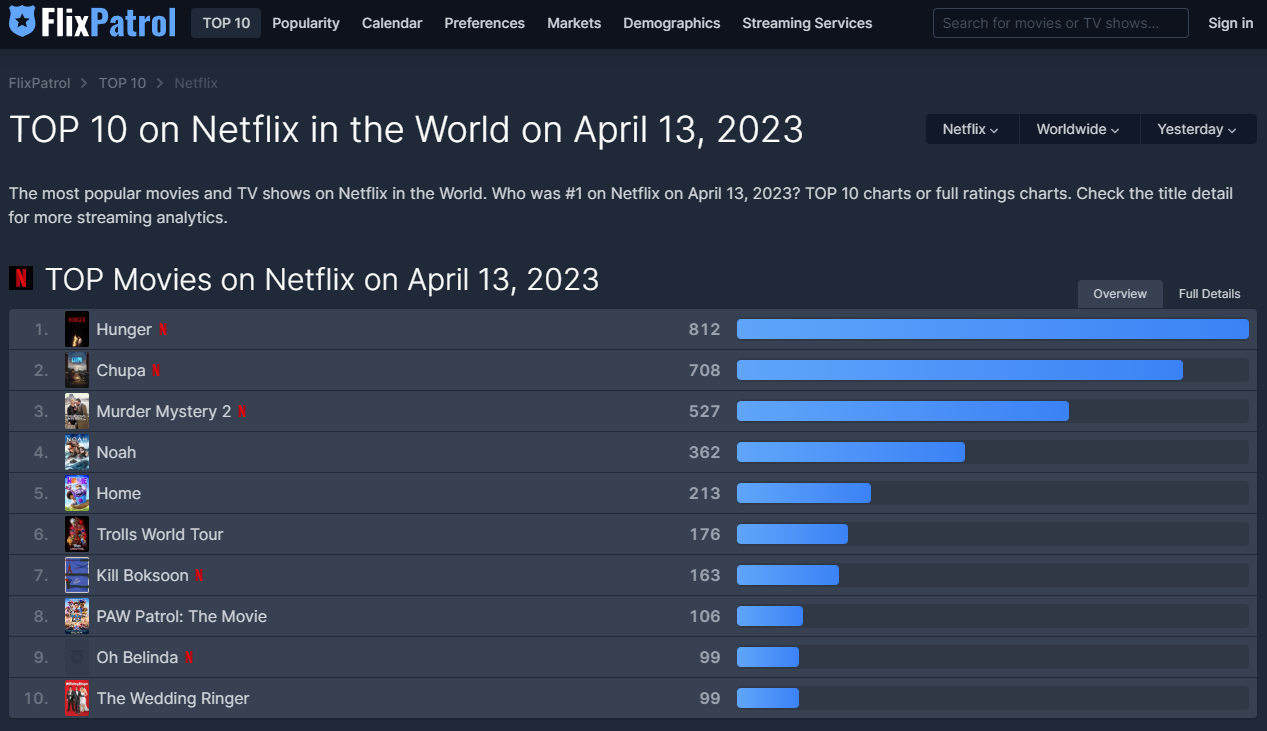Viewport: 1267px width, 731px height.
Task: Click the TOP 10 breadcrumb link
Action: (122, 83)
